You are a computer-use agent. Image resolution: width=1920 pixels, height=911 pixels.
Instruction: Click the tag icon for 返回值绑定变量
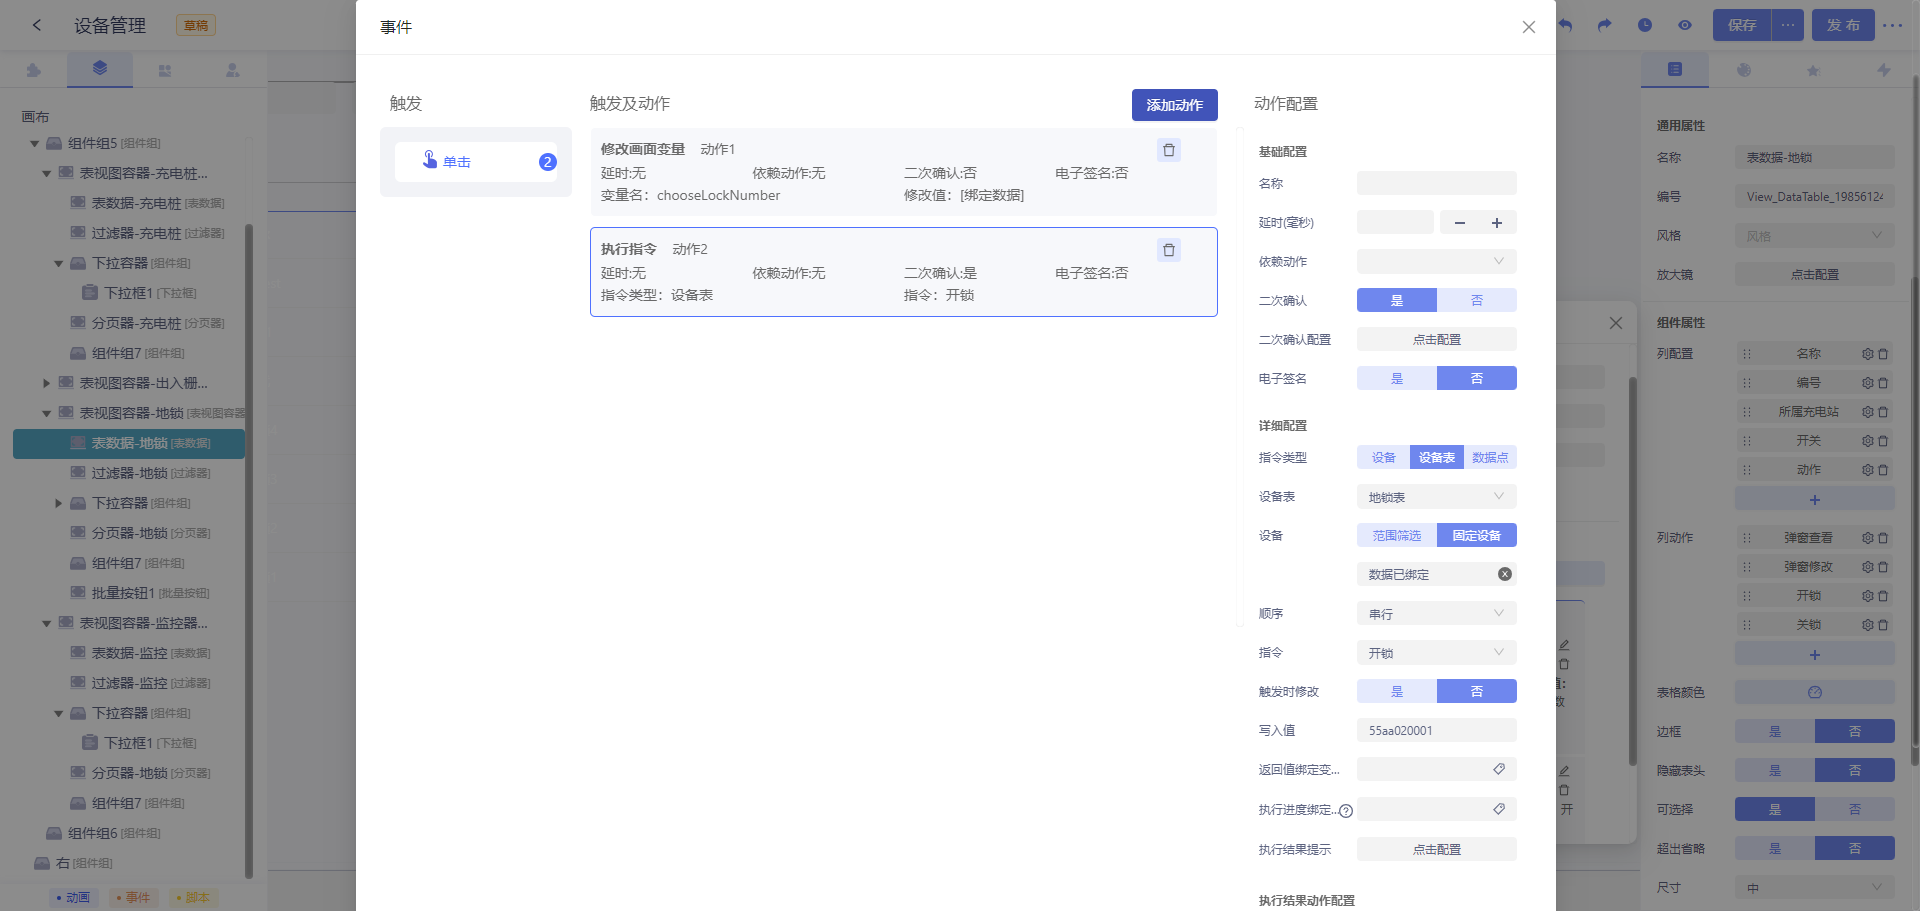pos(1499,769)
